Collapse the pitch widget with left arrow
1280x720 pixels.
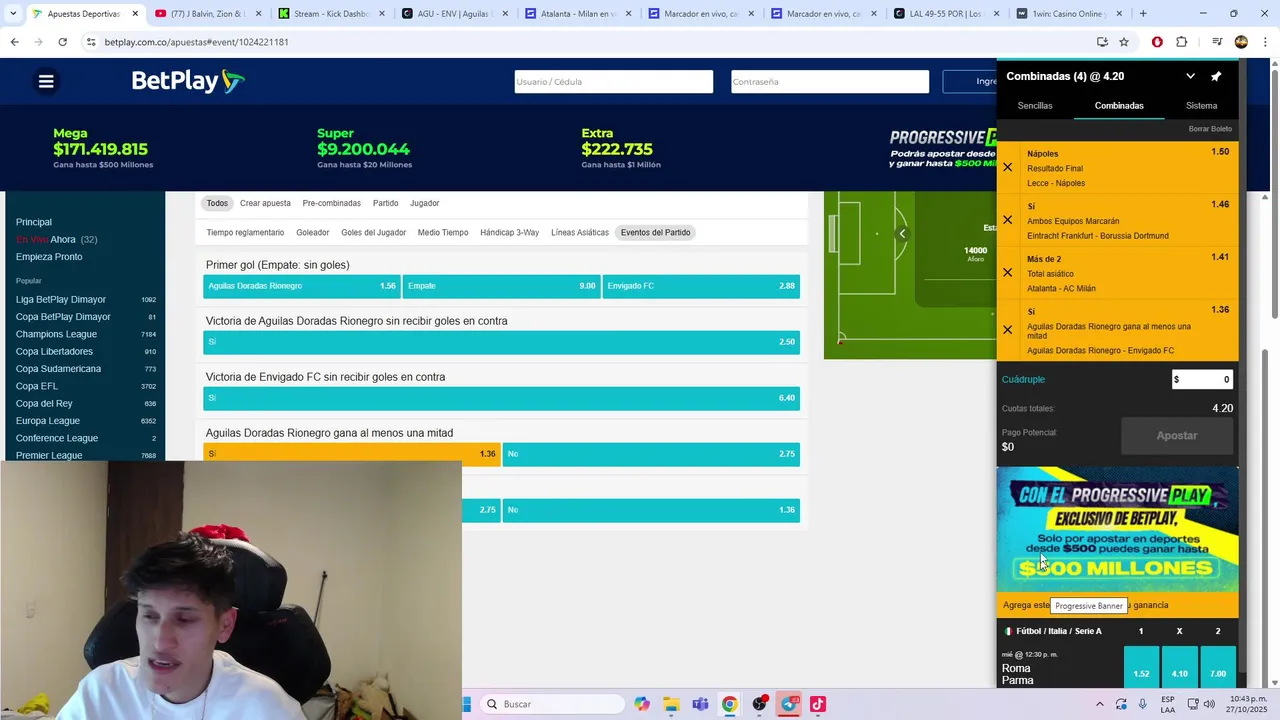tap(902, 234)
